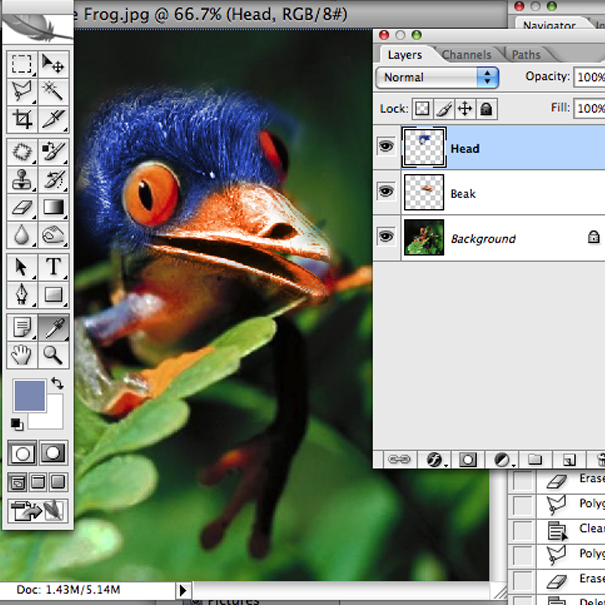
Task: Select the Beak layer thumbnail
Action: click(x=422, y=193)
